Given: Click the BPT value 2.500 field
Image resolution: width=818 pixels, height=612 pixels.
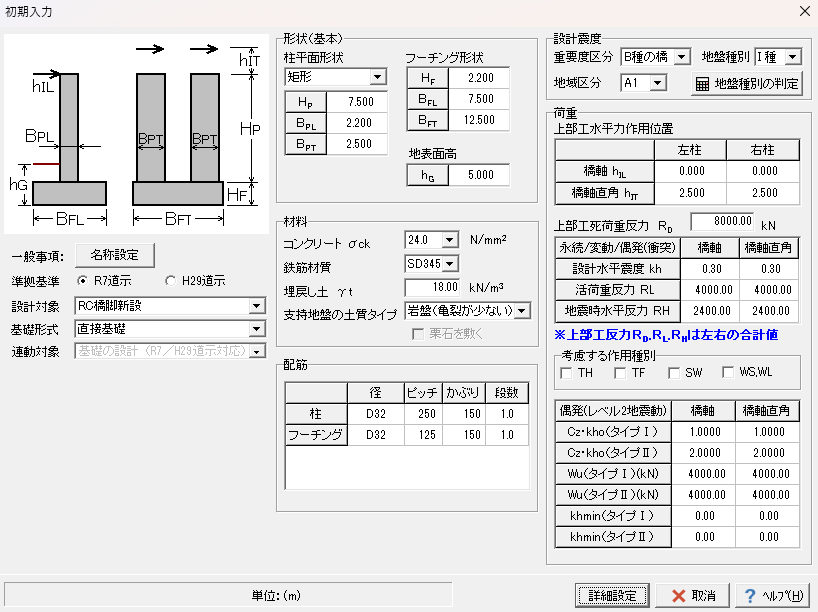Looking at the screenshot, I should click(358, 144).
